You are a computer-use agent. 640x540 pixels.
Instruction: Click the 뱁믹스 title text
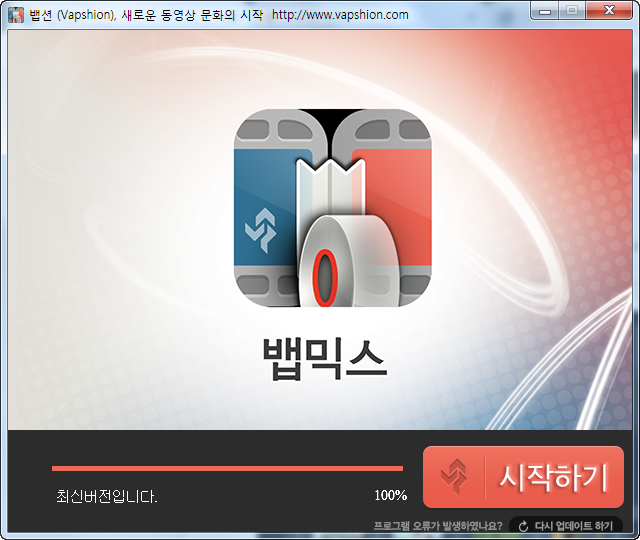point(324,360)
